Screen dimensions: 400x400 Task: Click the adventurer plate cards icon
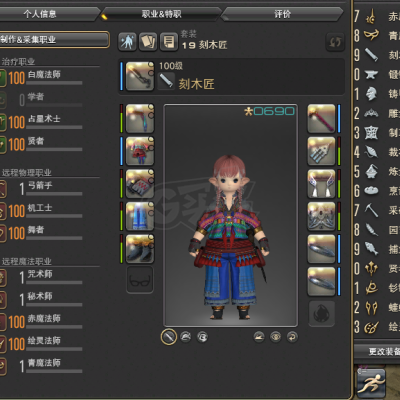coord(148,42)
